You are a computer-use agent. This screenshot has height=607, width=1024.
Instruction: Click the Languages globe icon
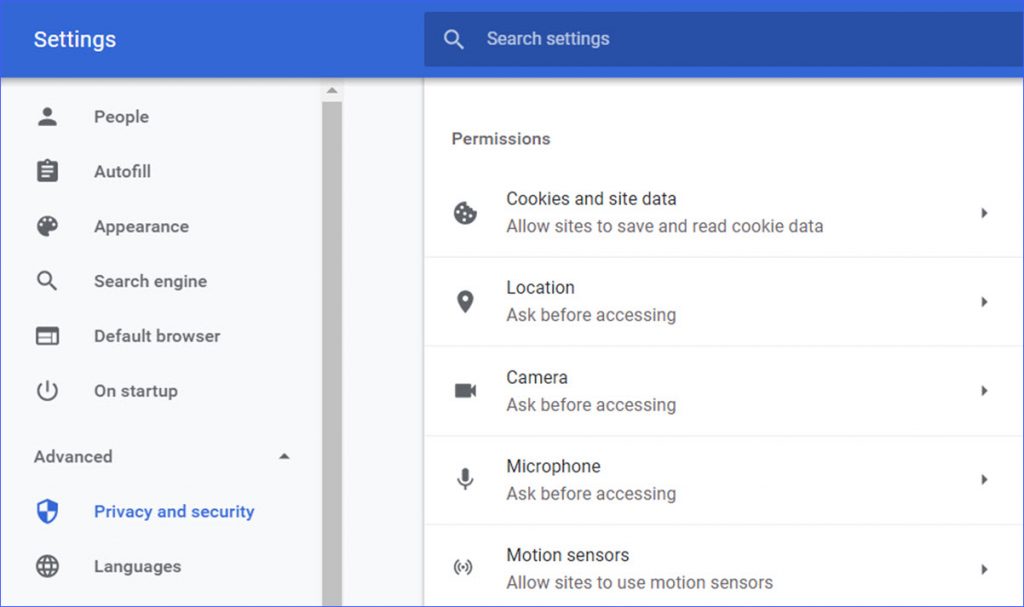(x=47, y=566)
